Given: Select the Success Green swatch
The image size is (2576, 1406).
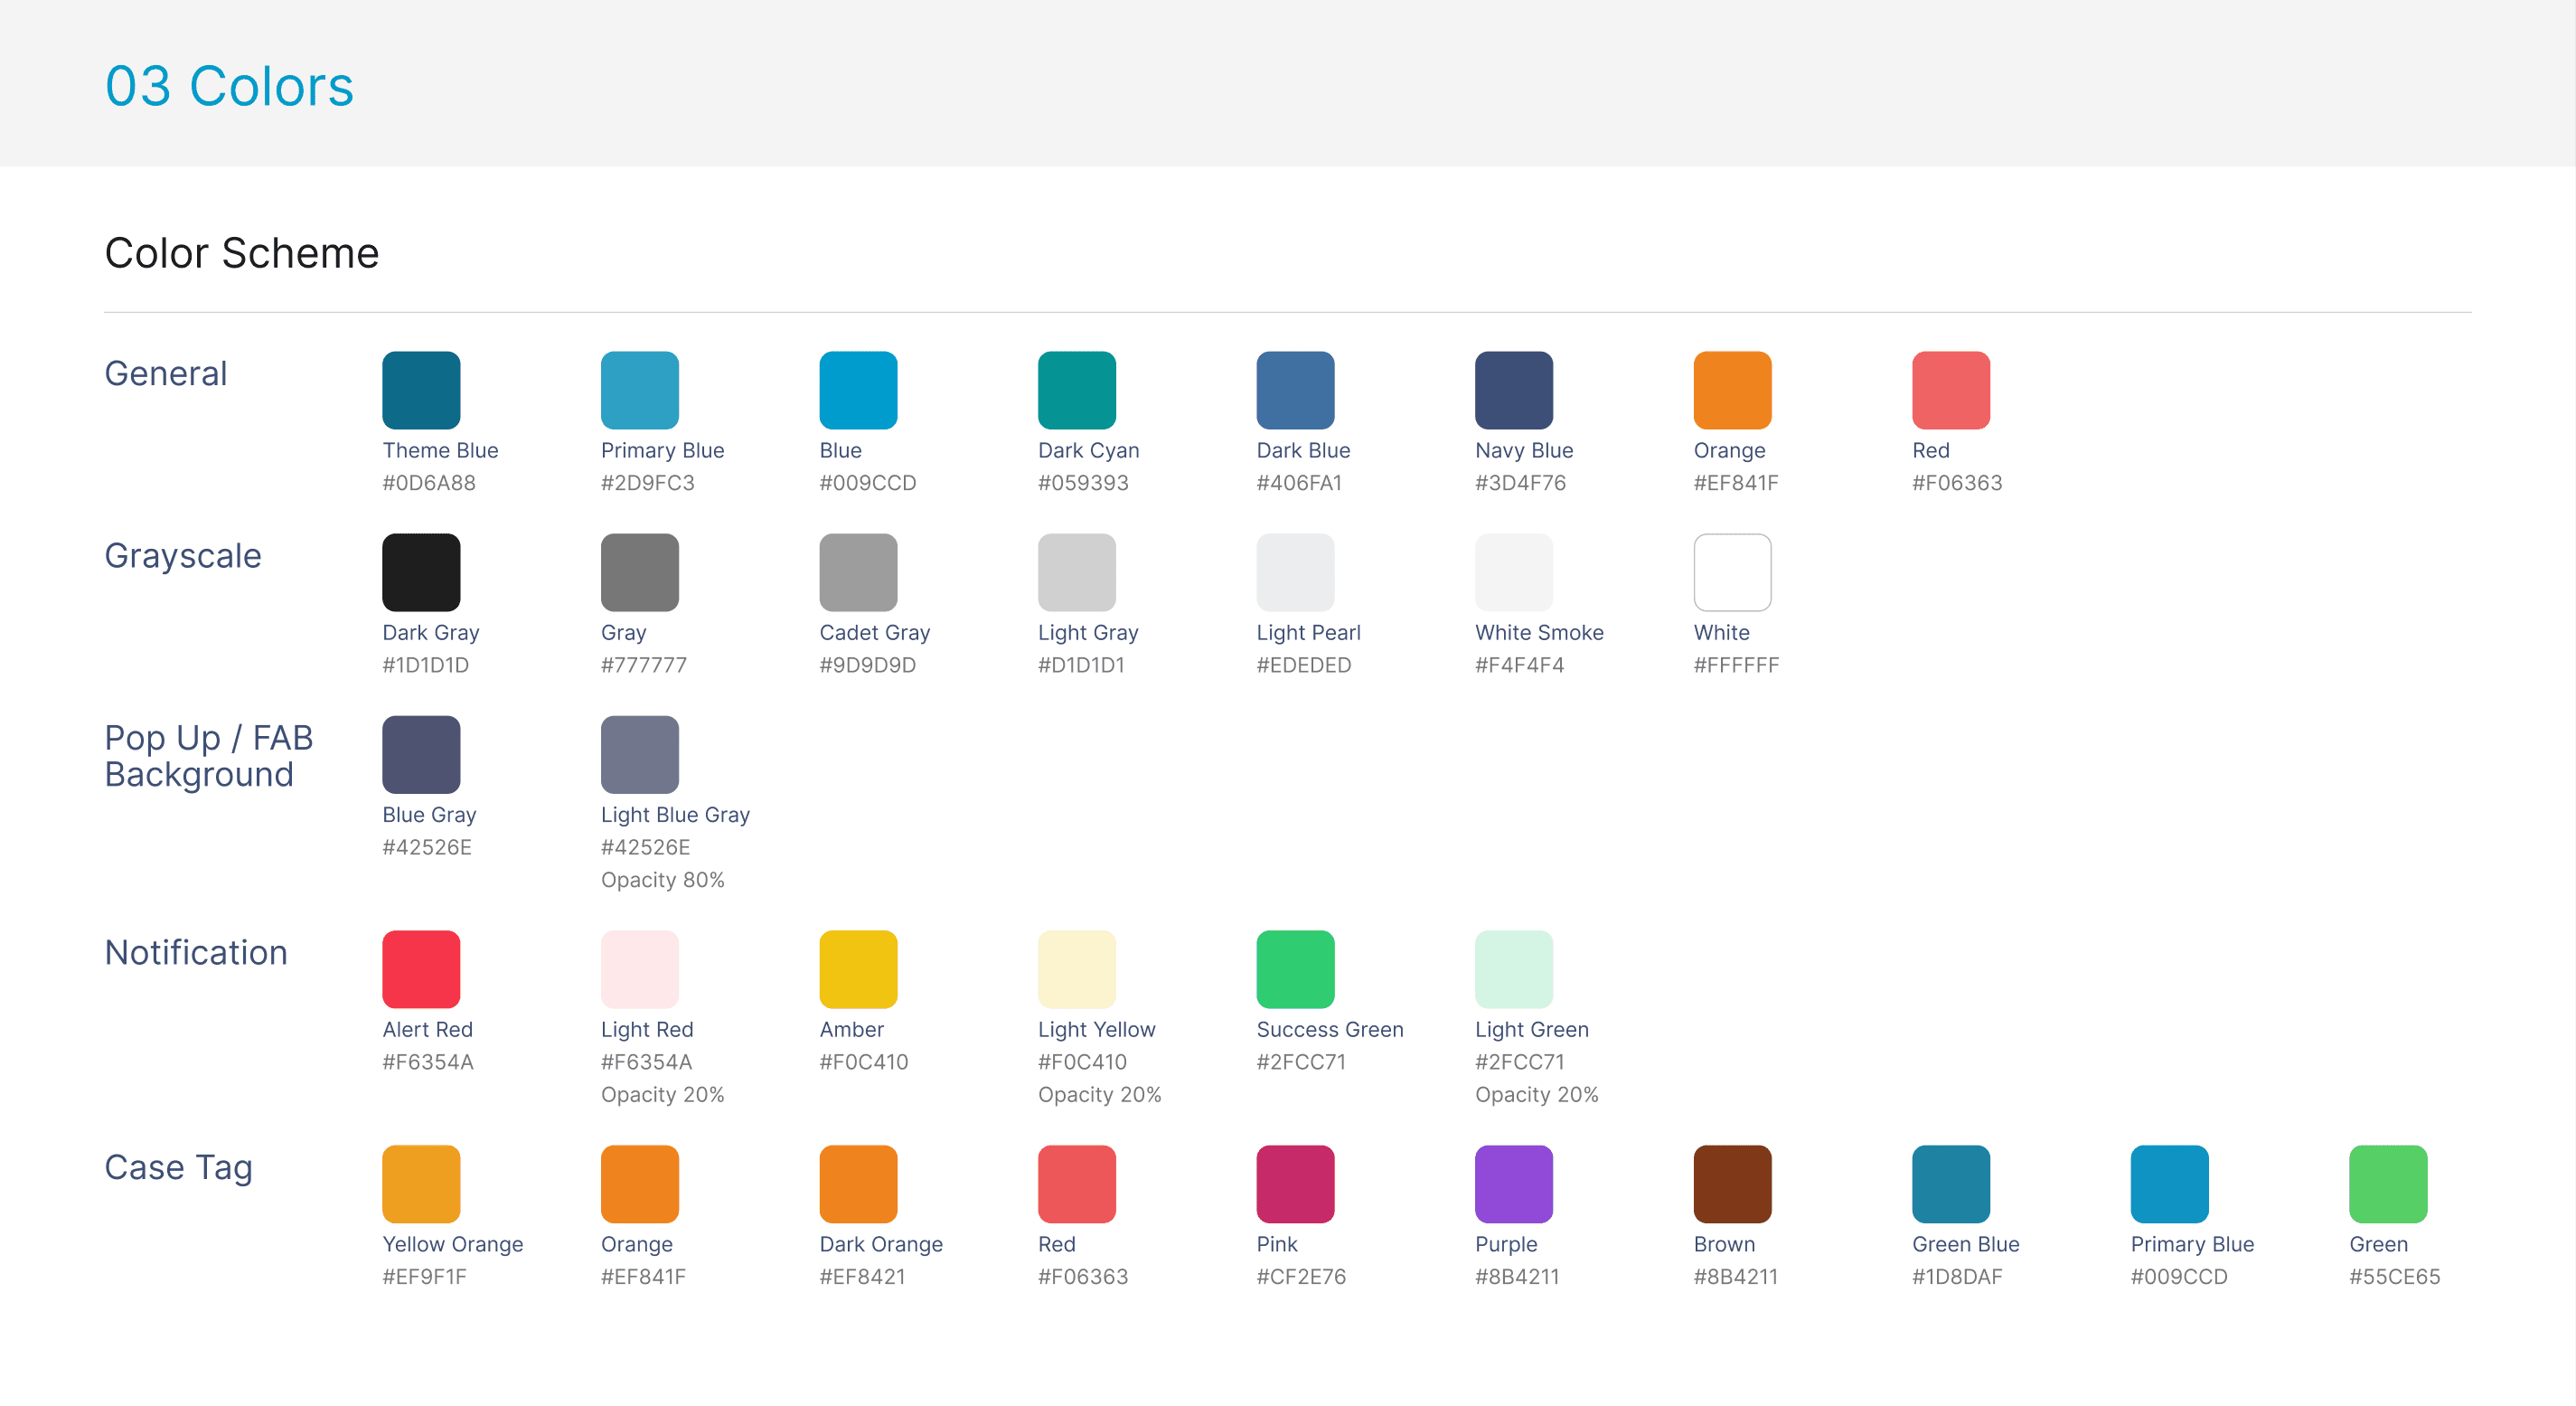Looking at the screenshot, I should pyautogui.click(x=1295, y=969).
